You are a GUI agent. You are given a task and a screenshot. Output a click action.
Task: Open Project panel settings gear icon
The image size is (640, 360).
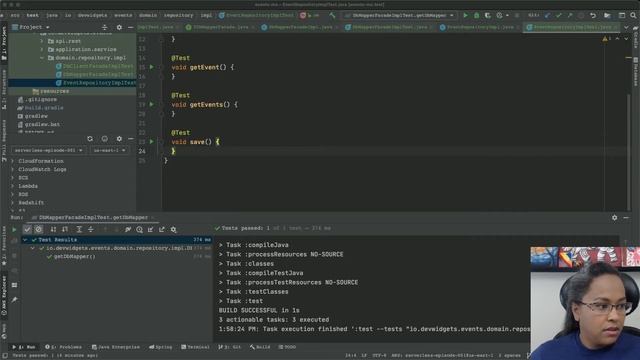pyautogui.click(x=119, y=27)
